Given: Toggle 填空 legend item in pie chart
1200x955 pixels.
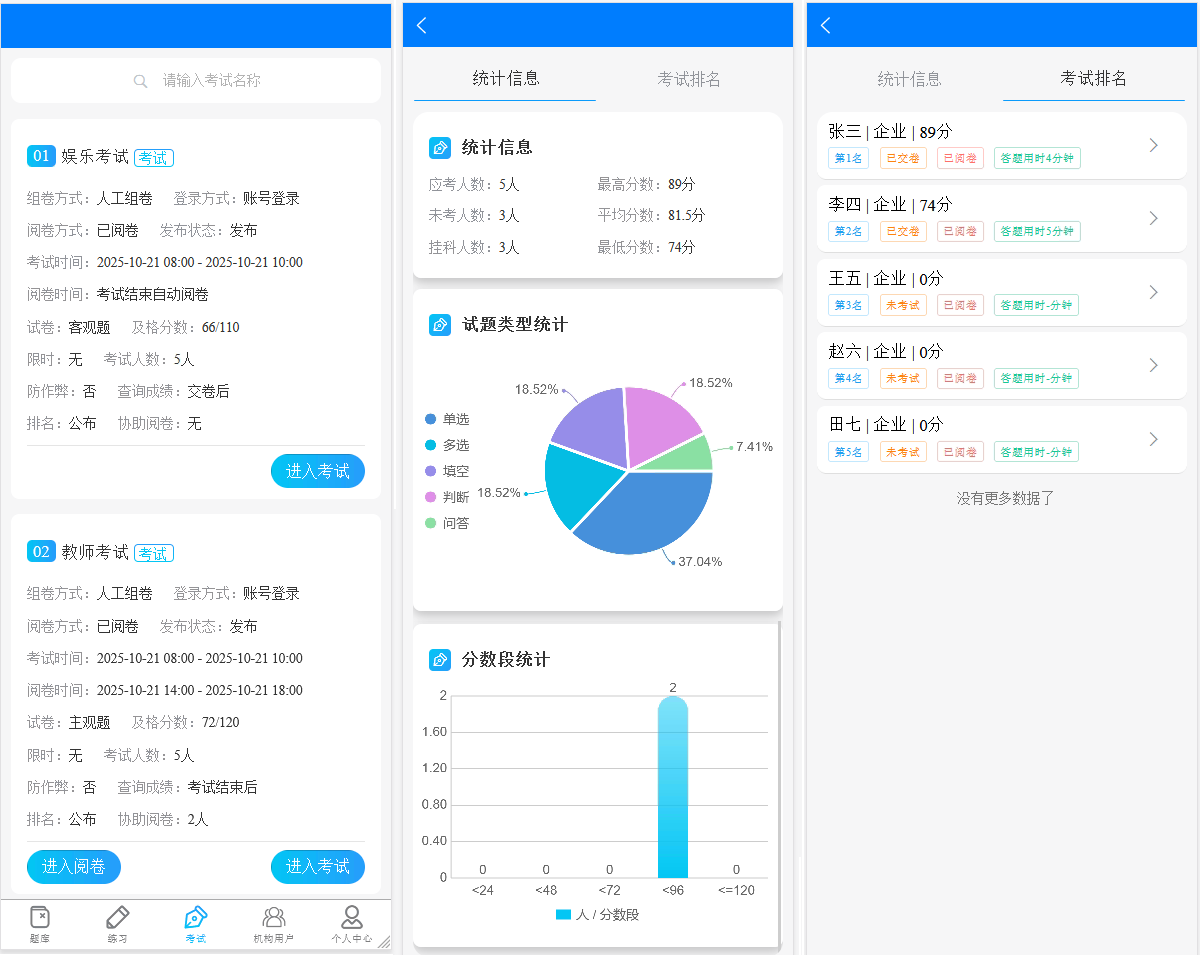Looking at the screenshot, I should tap(447, 471).
